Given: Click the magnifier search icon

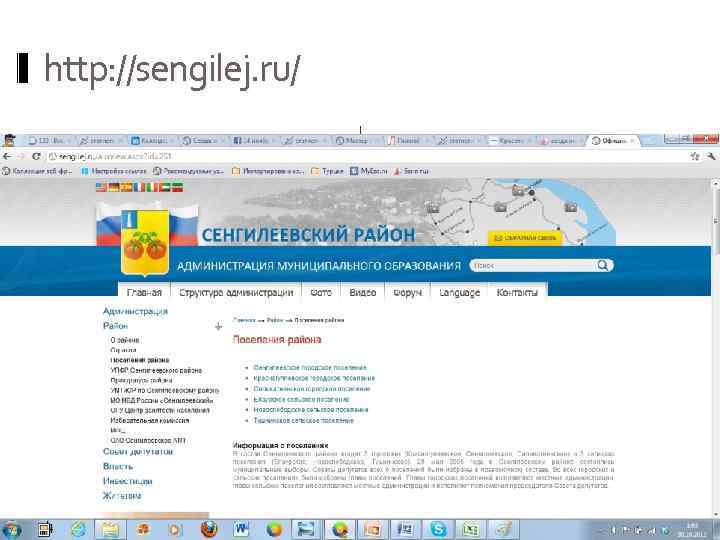Looking at the screenshot, I should [603, 265].
